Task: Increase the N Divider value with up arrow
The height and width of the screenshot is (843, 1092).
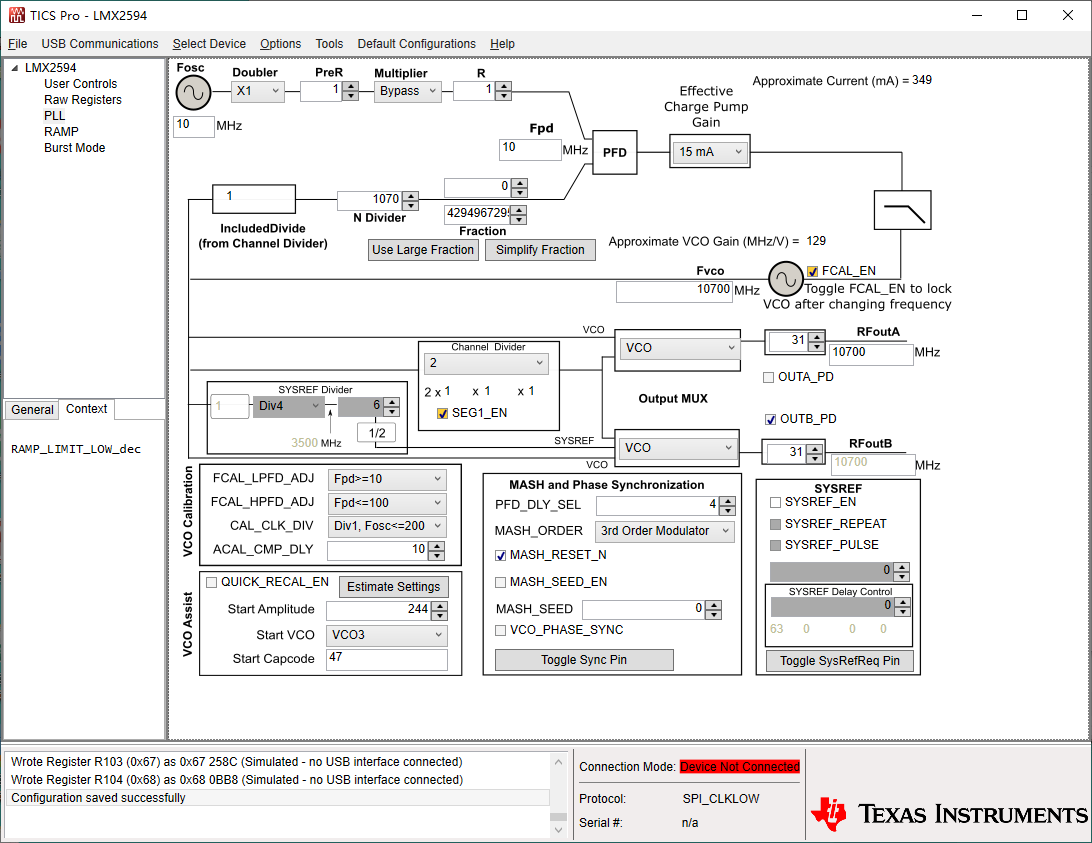Action: point(411,196)
